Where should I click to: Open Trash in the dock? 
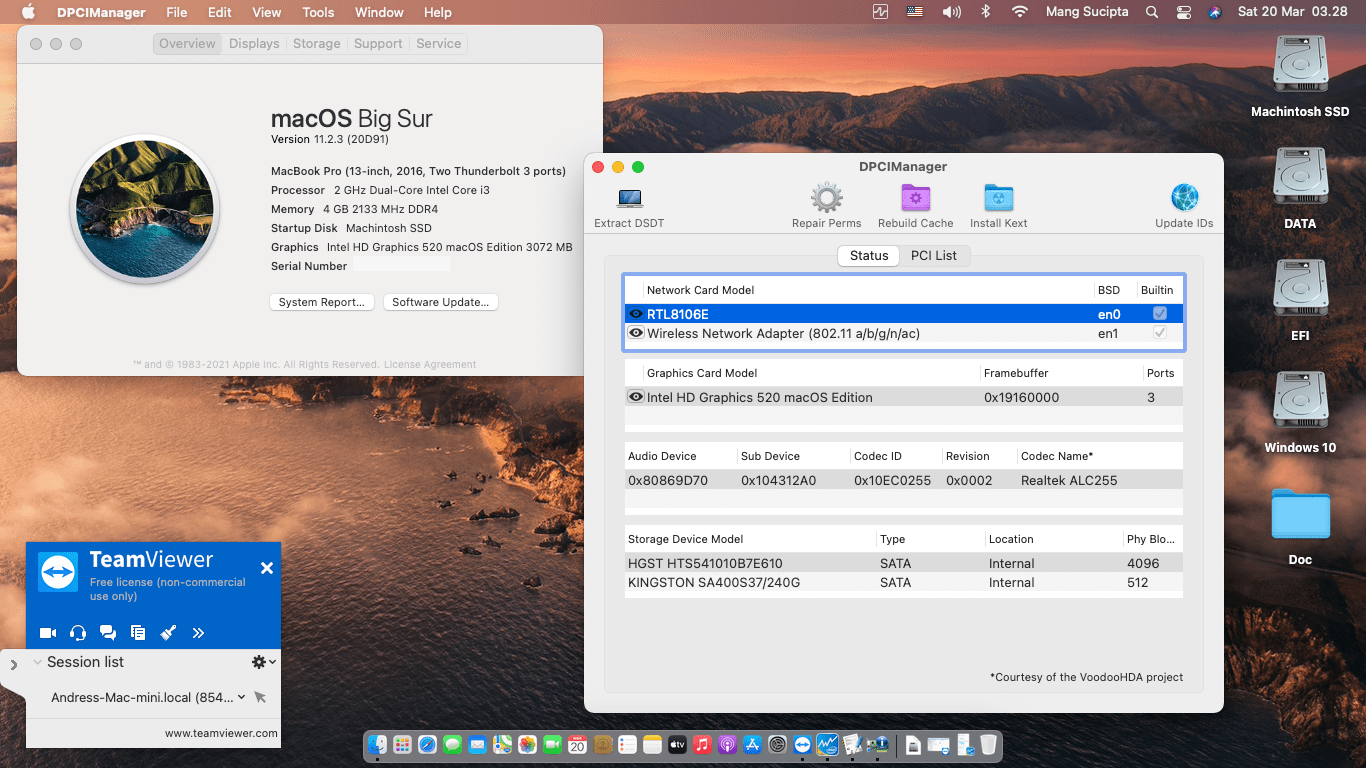pos(988,745)
